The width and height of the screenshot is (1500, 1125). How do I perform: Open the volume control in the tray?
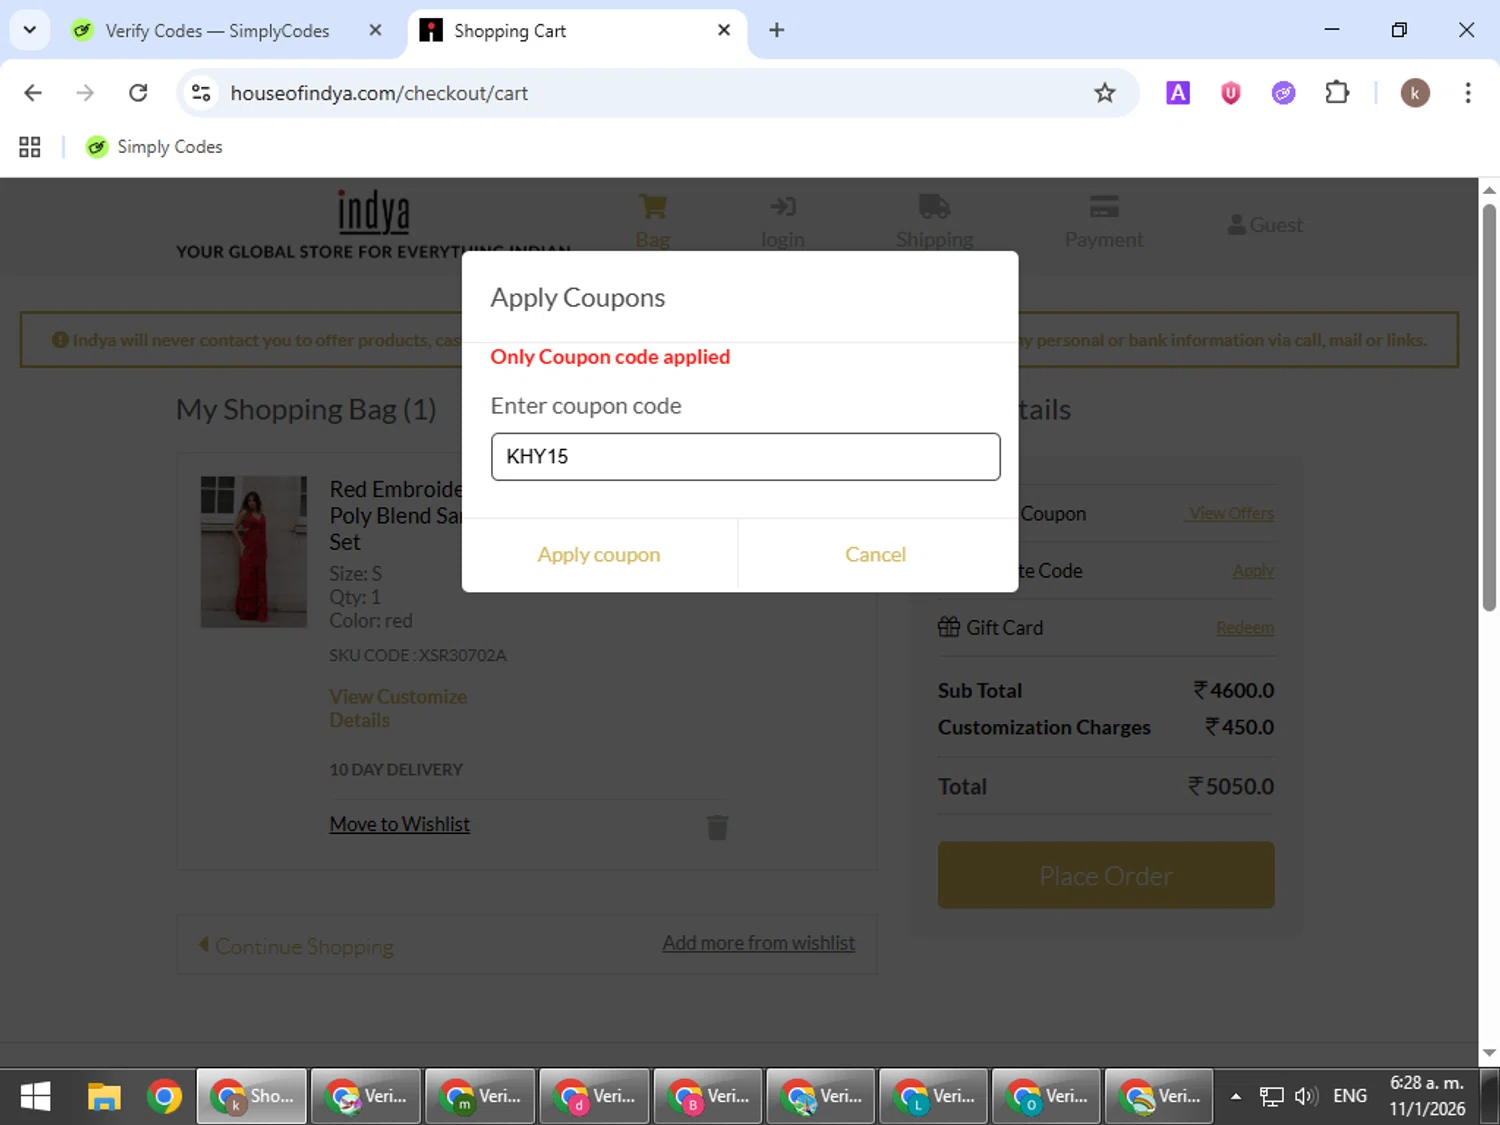click(1305, 1097)
